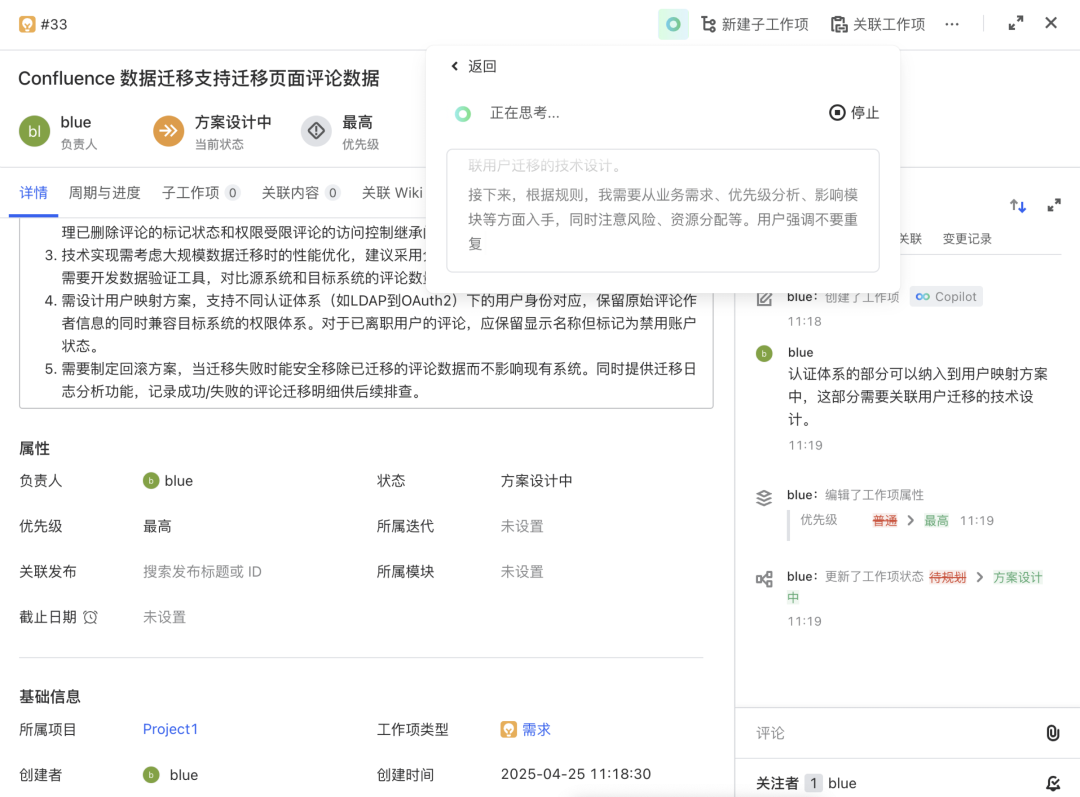Open the 最高 priority selector in header
The height and width of the screenshot is (797, 1080).
point(340,131)
